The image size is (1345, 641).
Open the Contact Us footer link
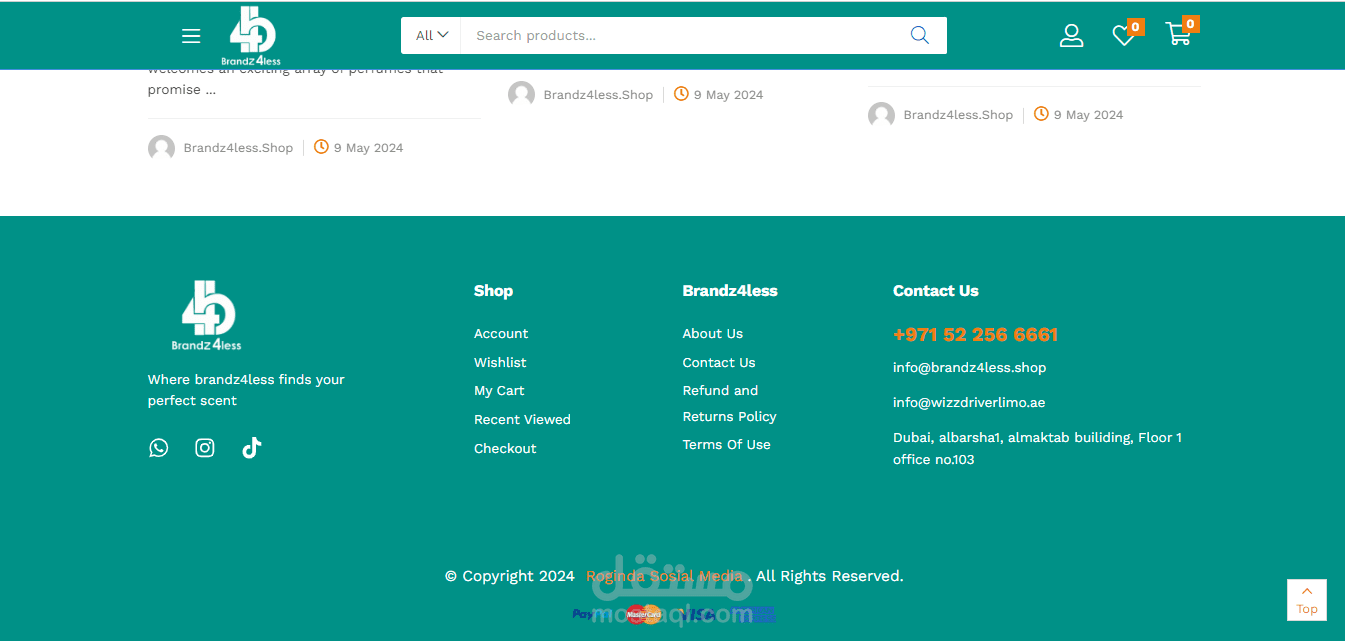tap(719, 362)
